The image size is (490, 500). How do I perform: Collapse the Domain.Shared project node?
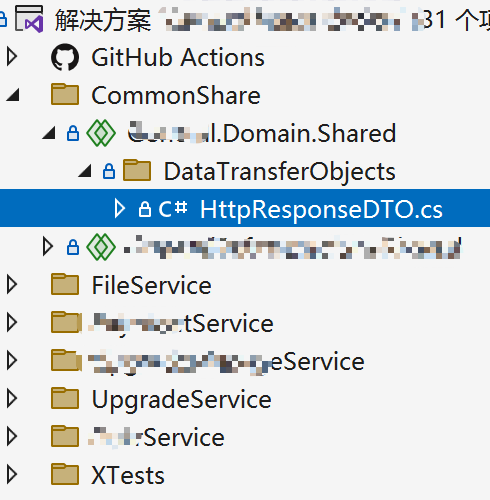click(x=49, y=133)
